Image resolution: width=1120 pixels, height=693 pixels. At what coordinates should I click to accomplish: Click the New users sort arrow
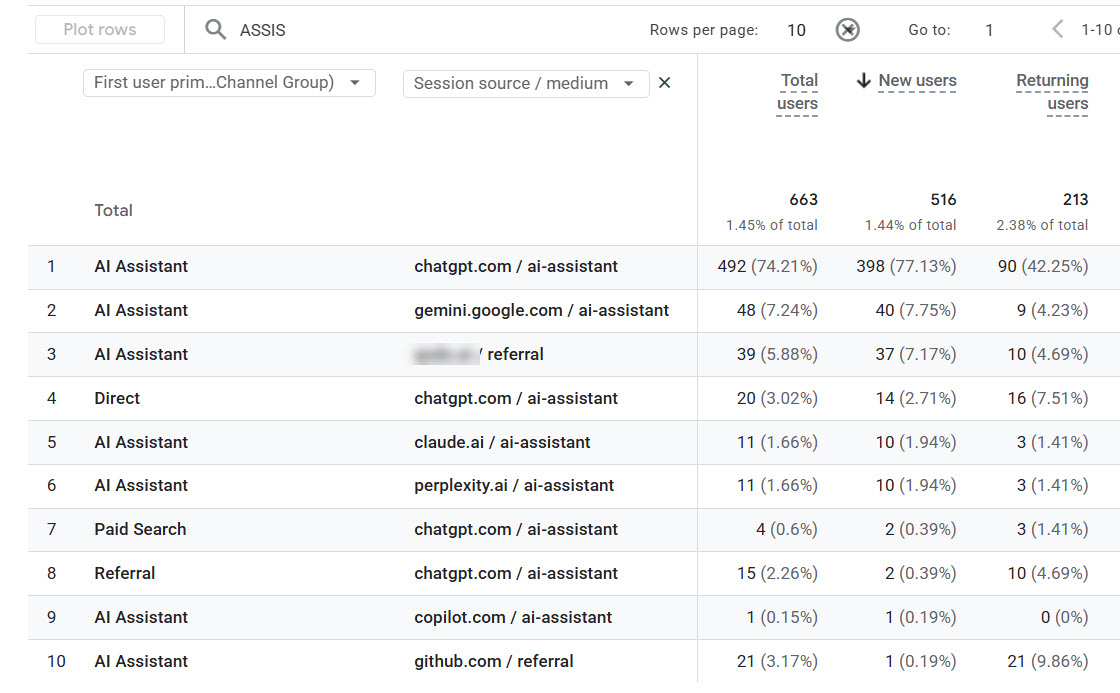tap(864, 81)
